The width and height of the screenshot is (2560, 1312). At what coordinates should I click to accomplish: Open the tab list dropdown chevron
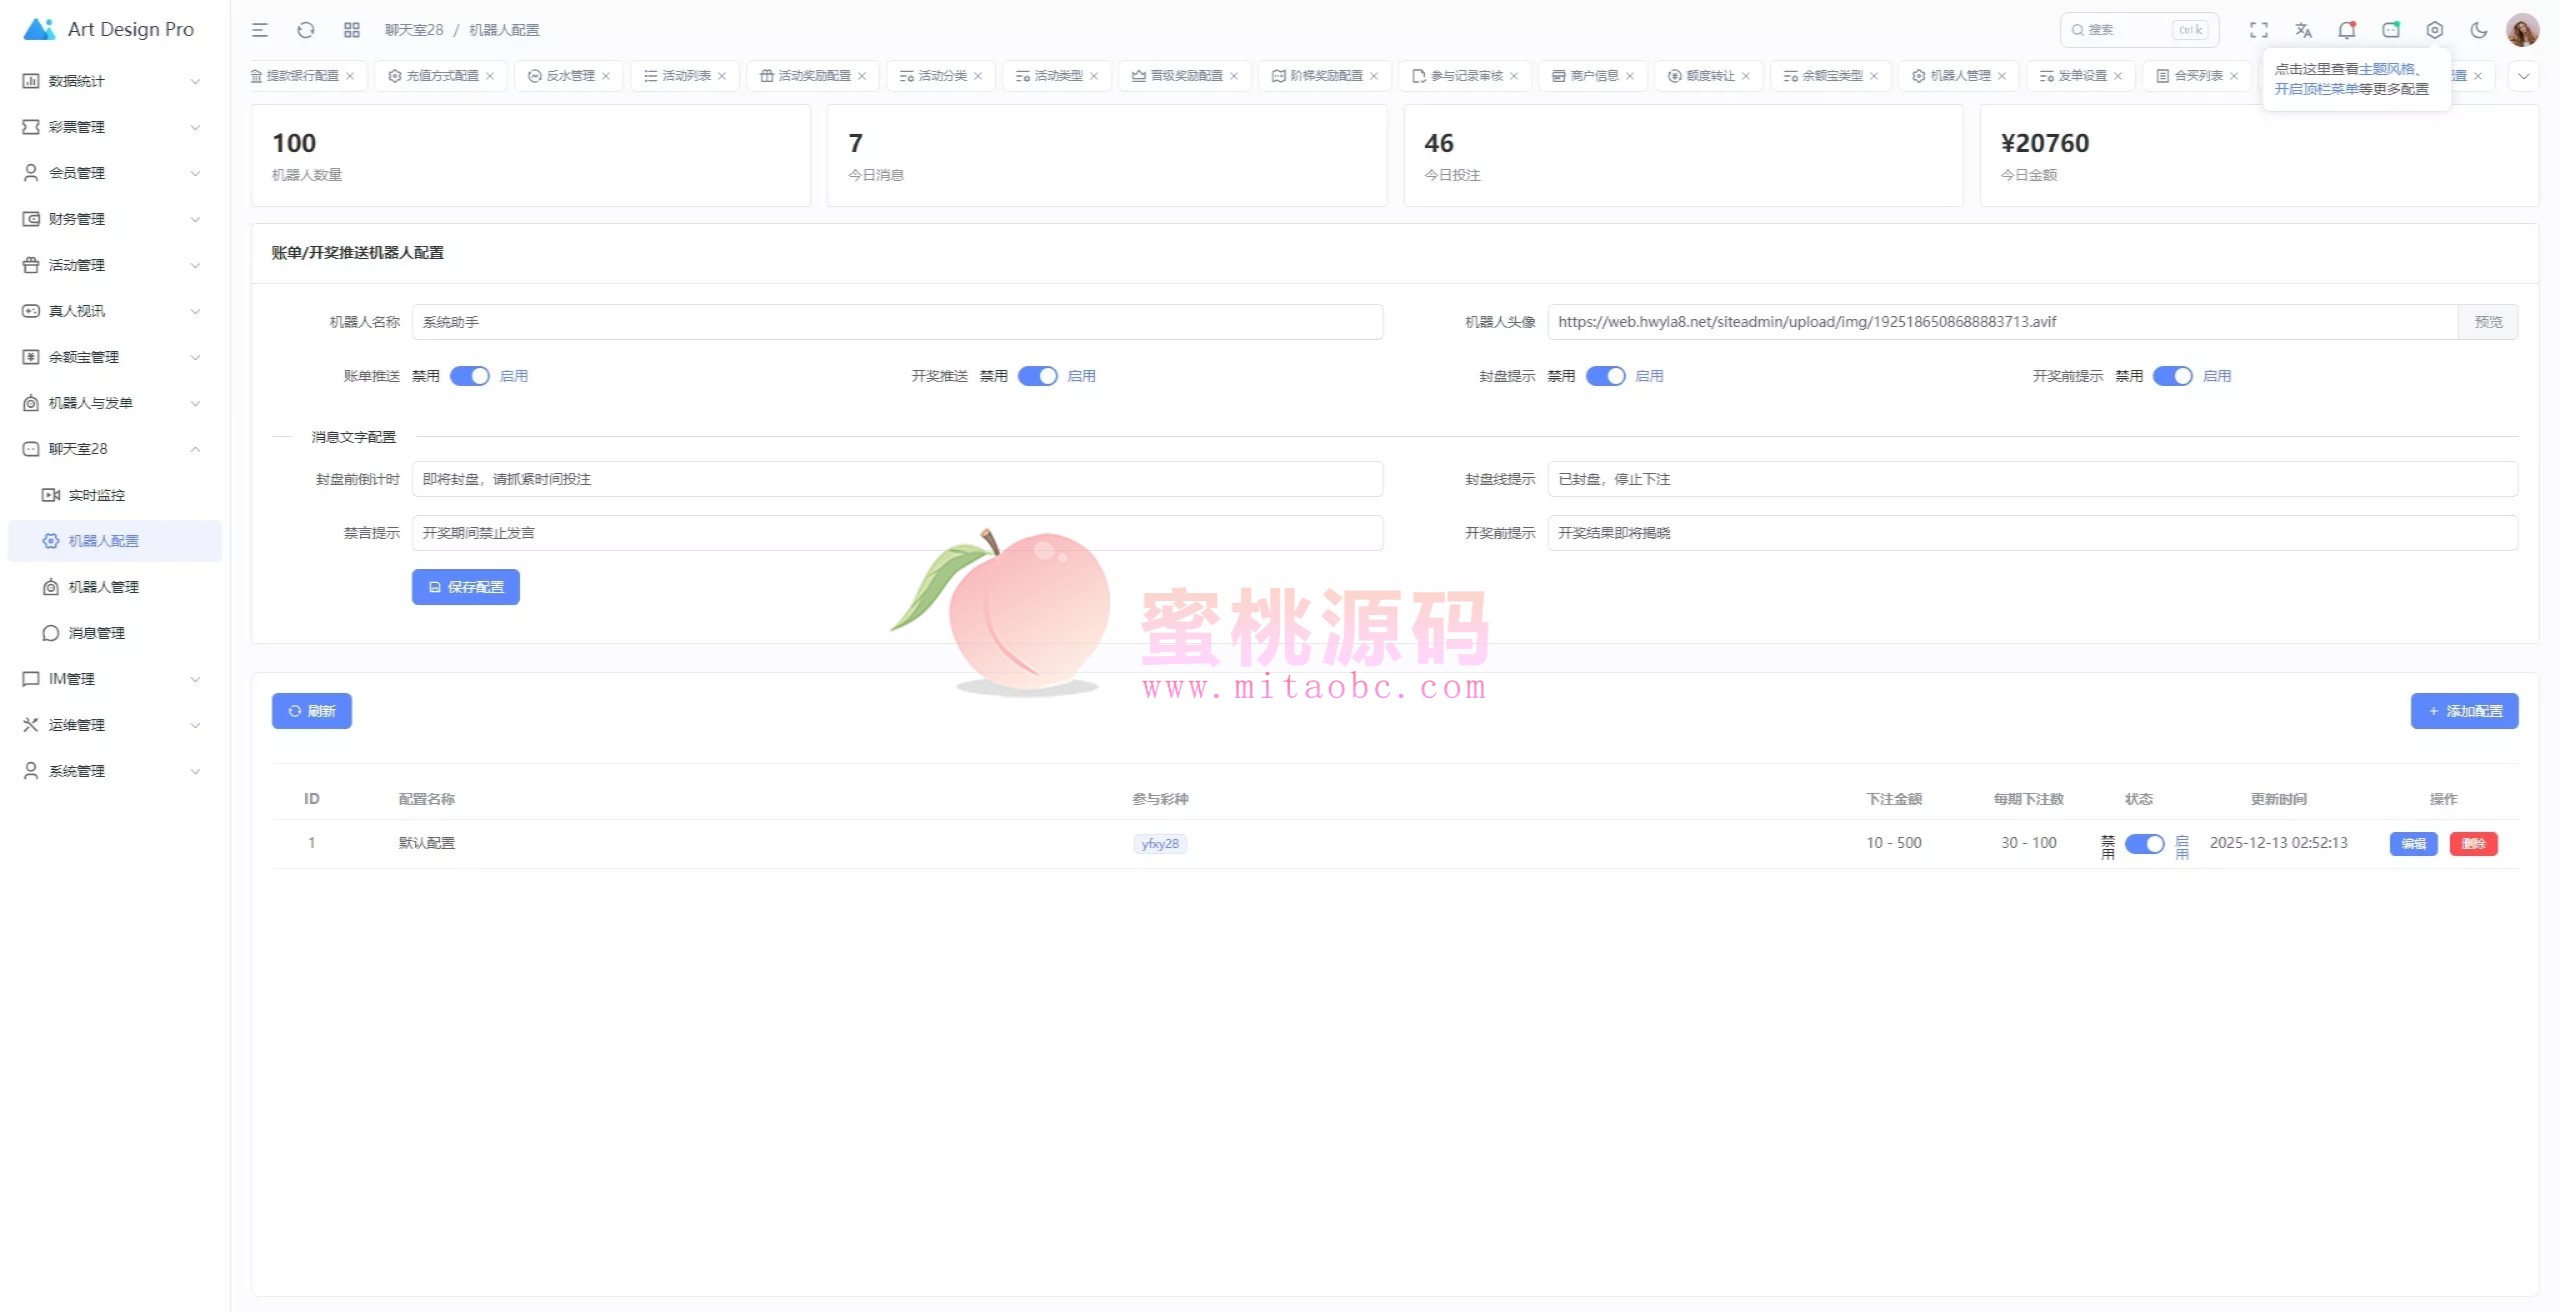(x=2524, y=76)
